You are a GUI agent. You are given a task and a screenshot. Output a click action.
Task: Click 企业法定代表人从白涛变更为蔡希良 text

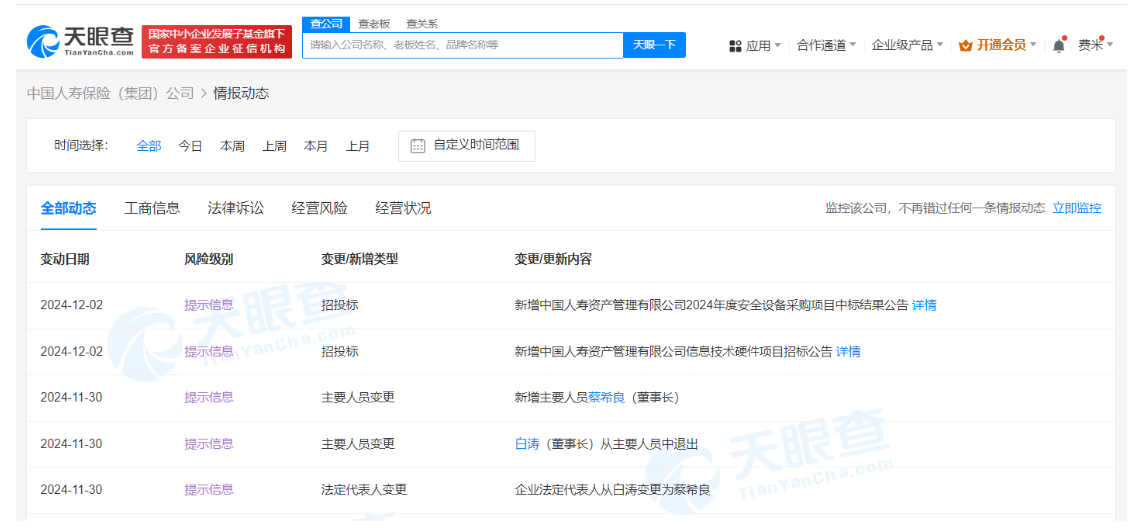click(612, 489)
